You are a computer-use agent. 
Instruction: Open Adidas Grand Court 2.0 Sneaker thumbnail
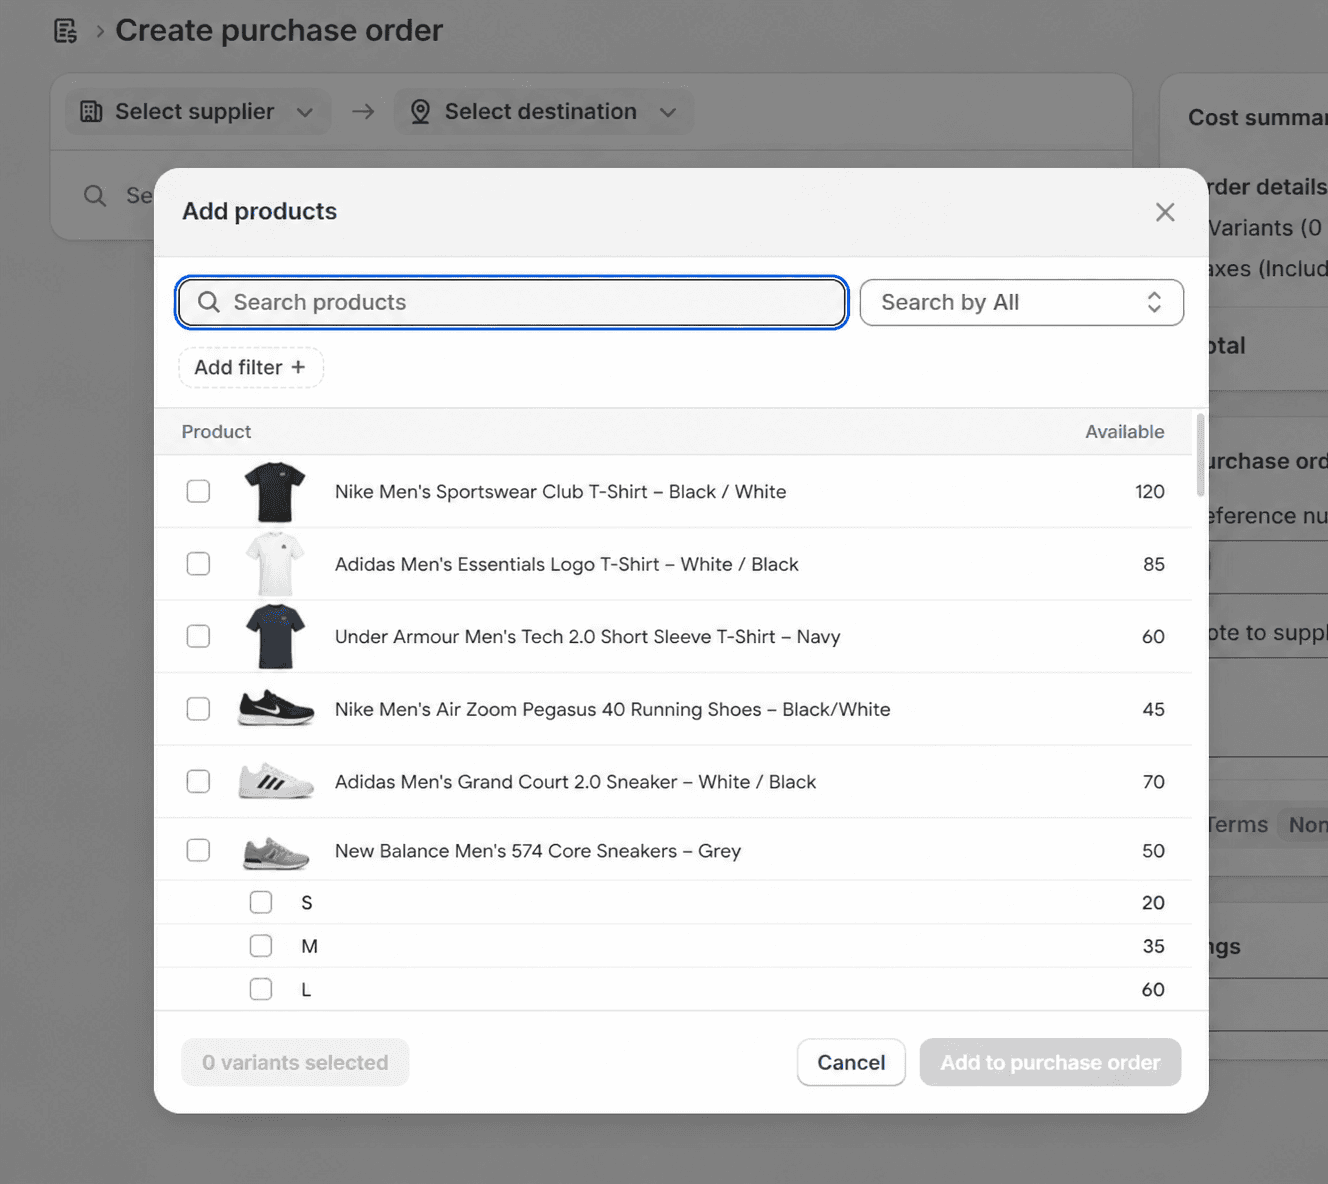[x=276, y=781]
